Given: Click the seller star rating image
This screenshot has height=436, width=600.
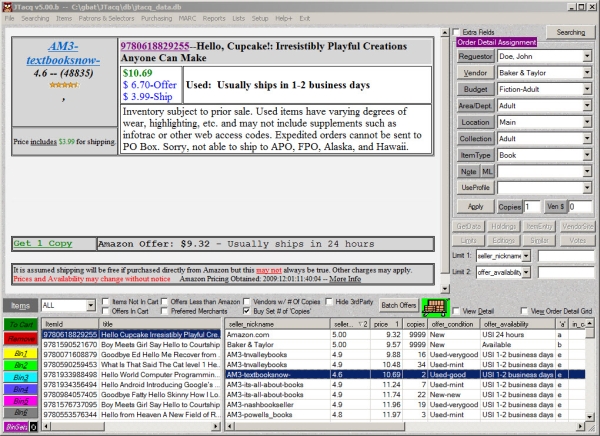Looking at the screenshot, I should click(64, 85).
